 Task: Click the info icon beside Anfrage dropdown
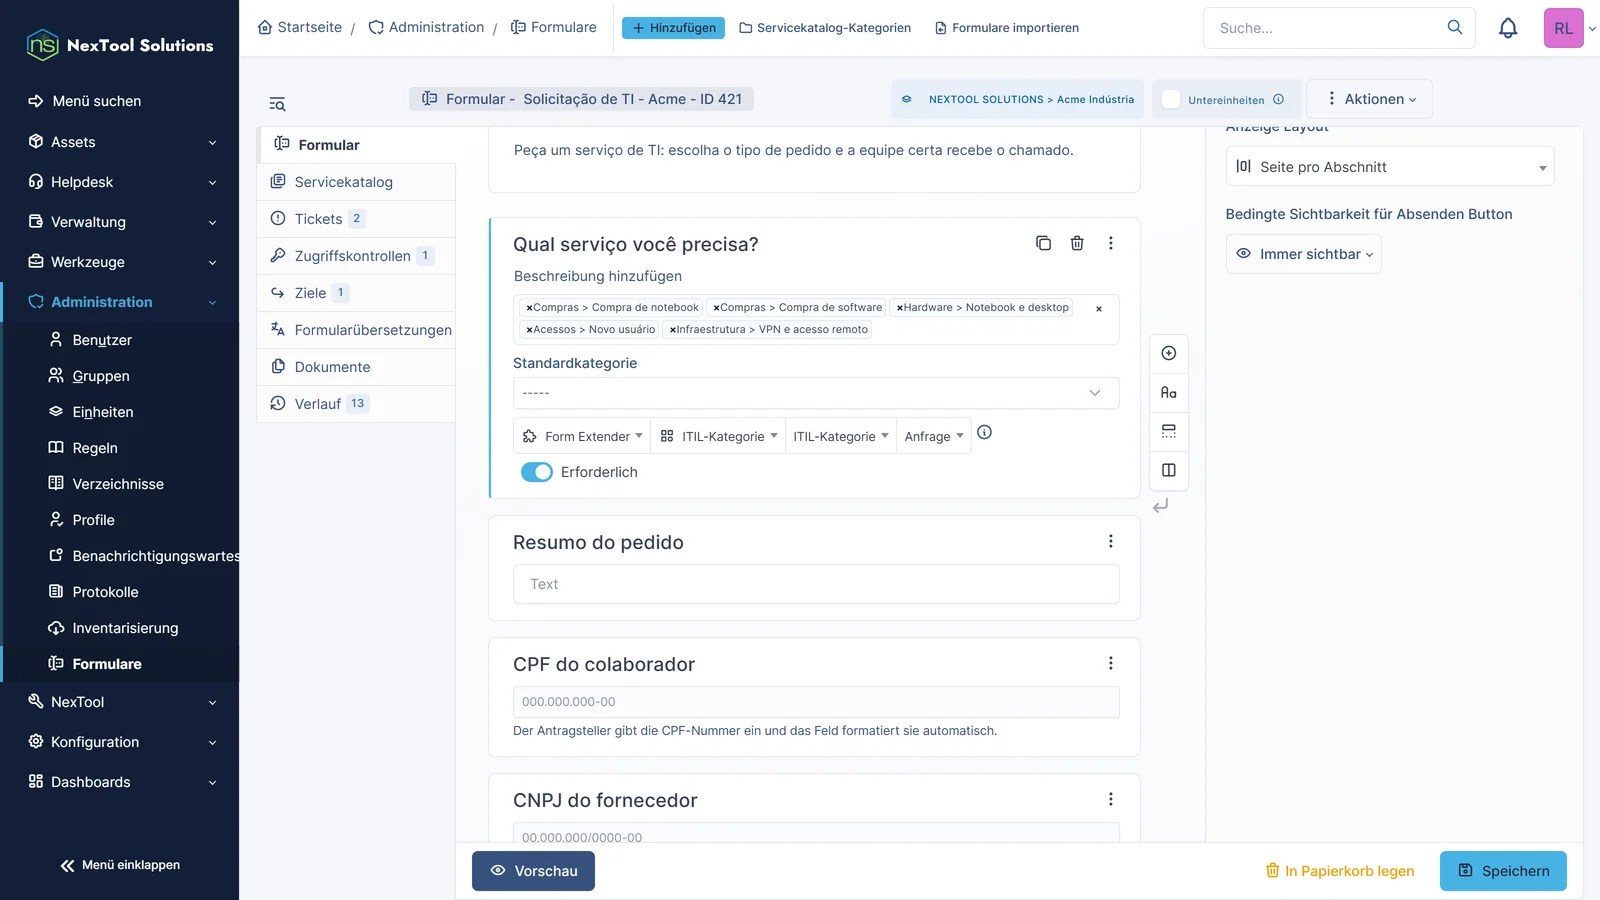(984, 432)
